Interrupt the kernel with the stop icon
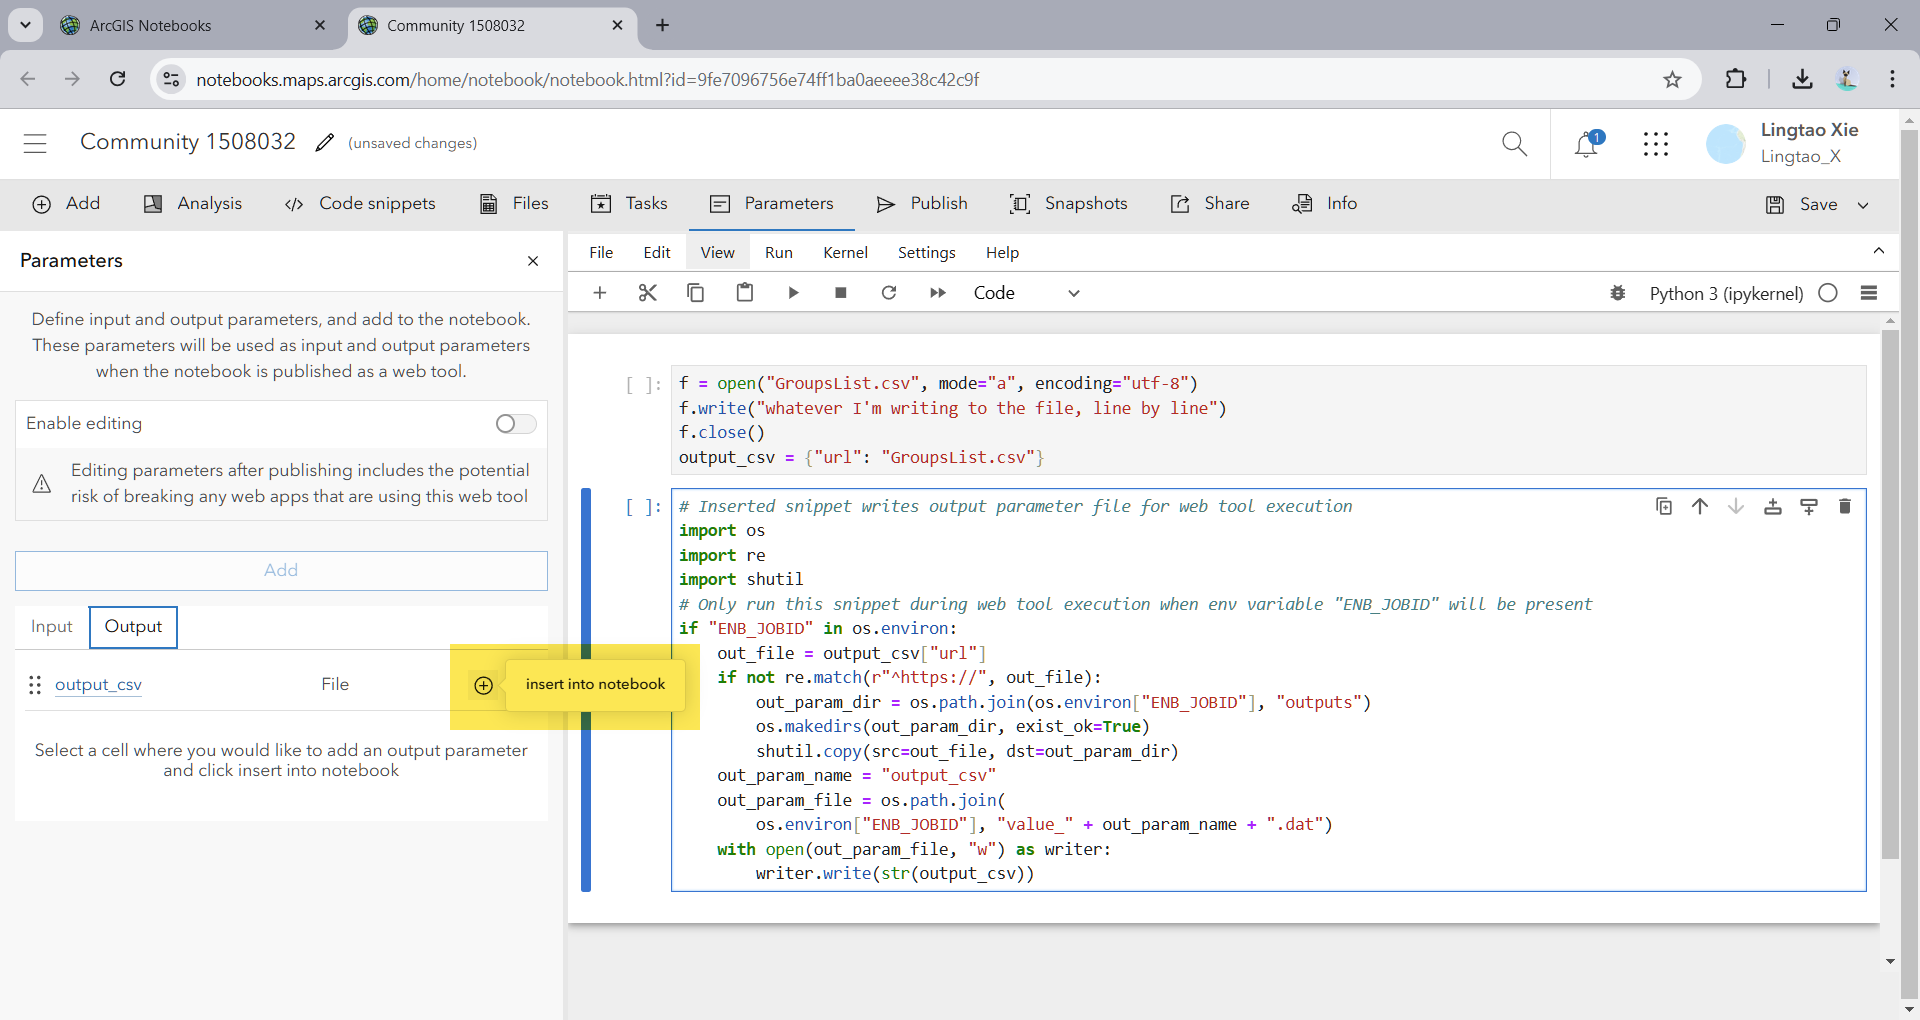Screen dimensions: 1920x1020 841,292
